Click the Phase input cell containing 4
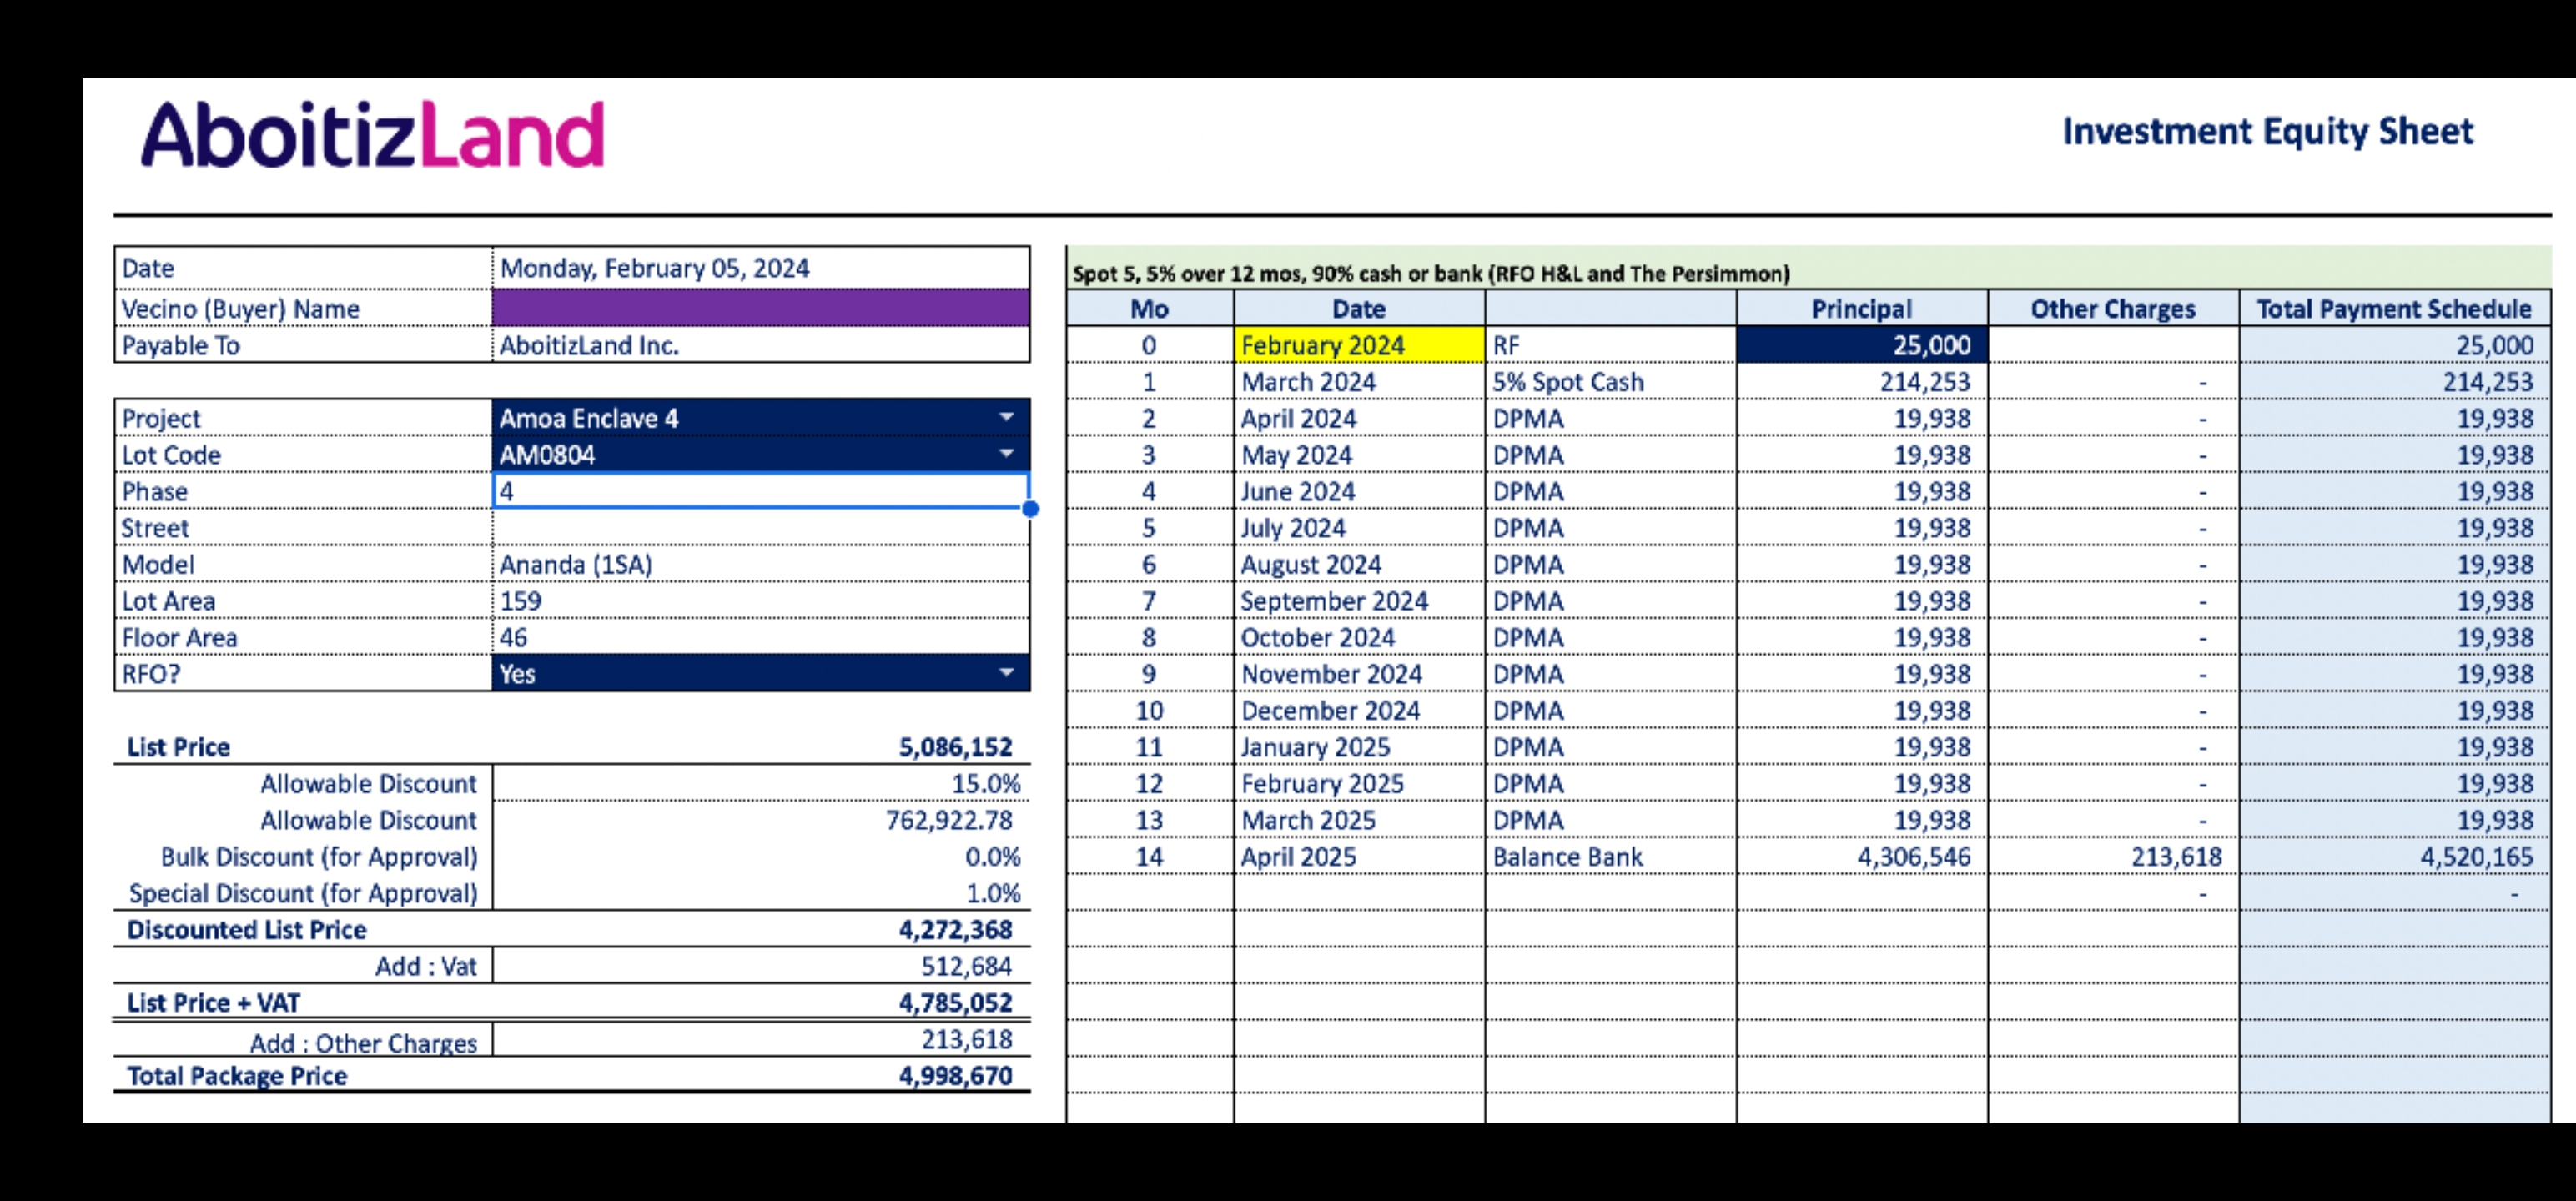Viewport: 2576px width, 1201px height. (x=761, y=491)
